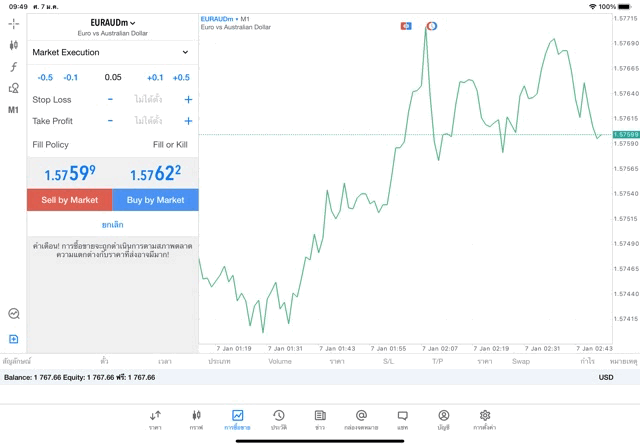Open the objects shapes icon
Image resolution: width=640 pixels, height=447 pixels.
13,88
